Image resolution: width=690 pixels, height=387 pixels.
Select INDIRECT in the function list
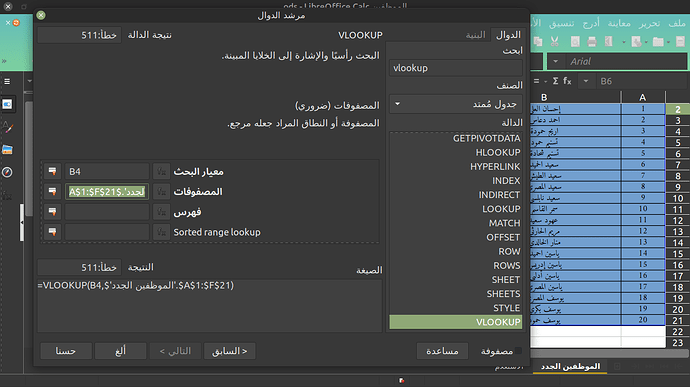(x=455, y=195)
